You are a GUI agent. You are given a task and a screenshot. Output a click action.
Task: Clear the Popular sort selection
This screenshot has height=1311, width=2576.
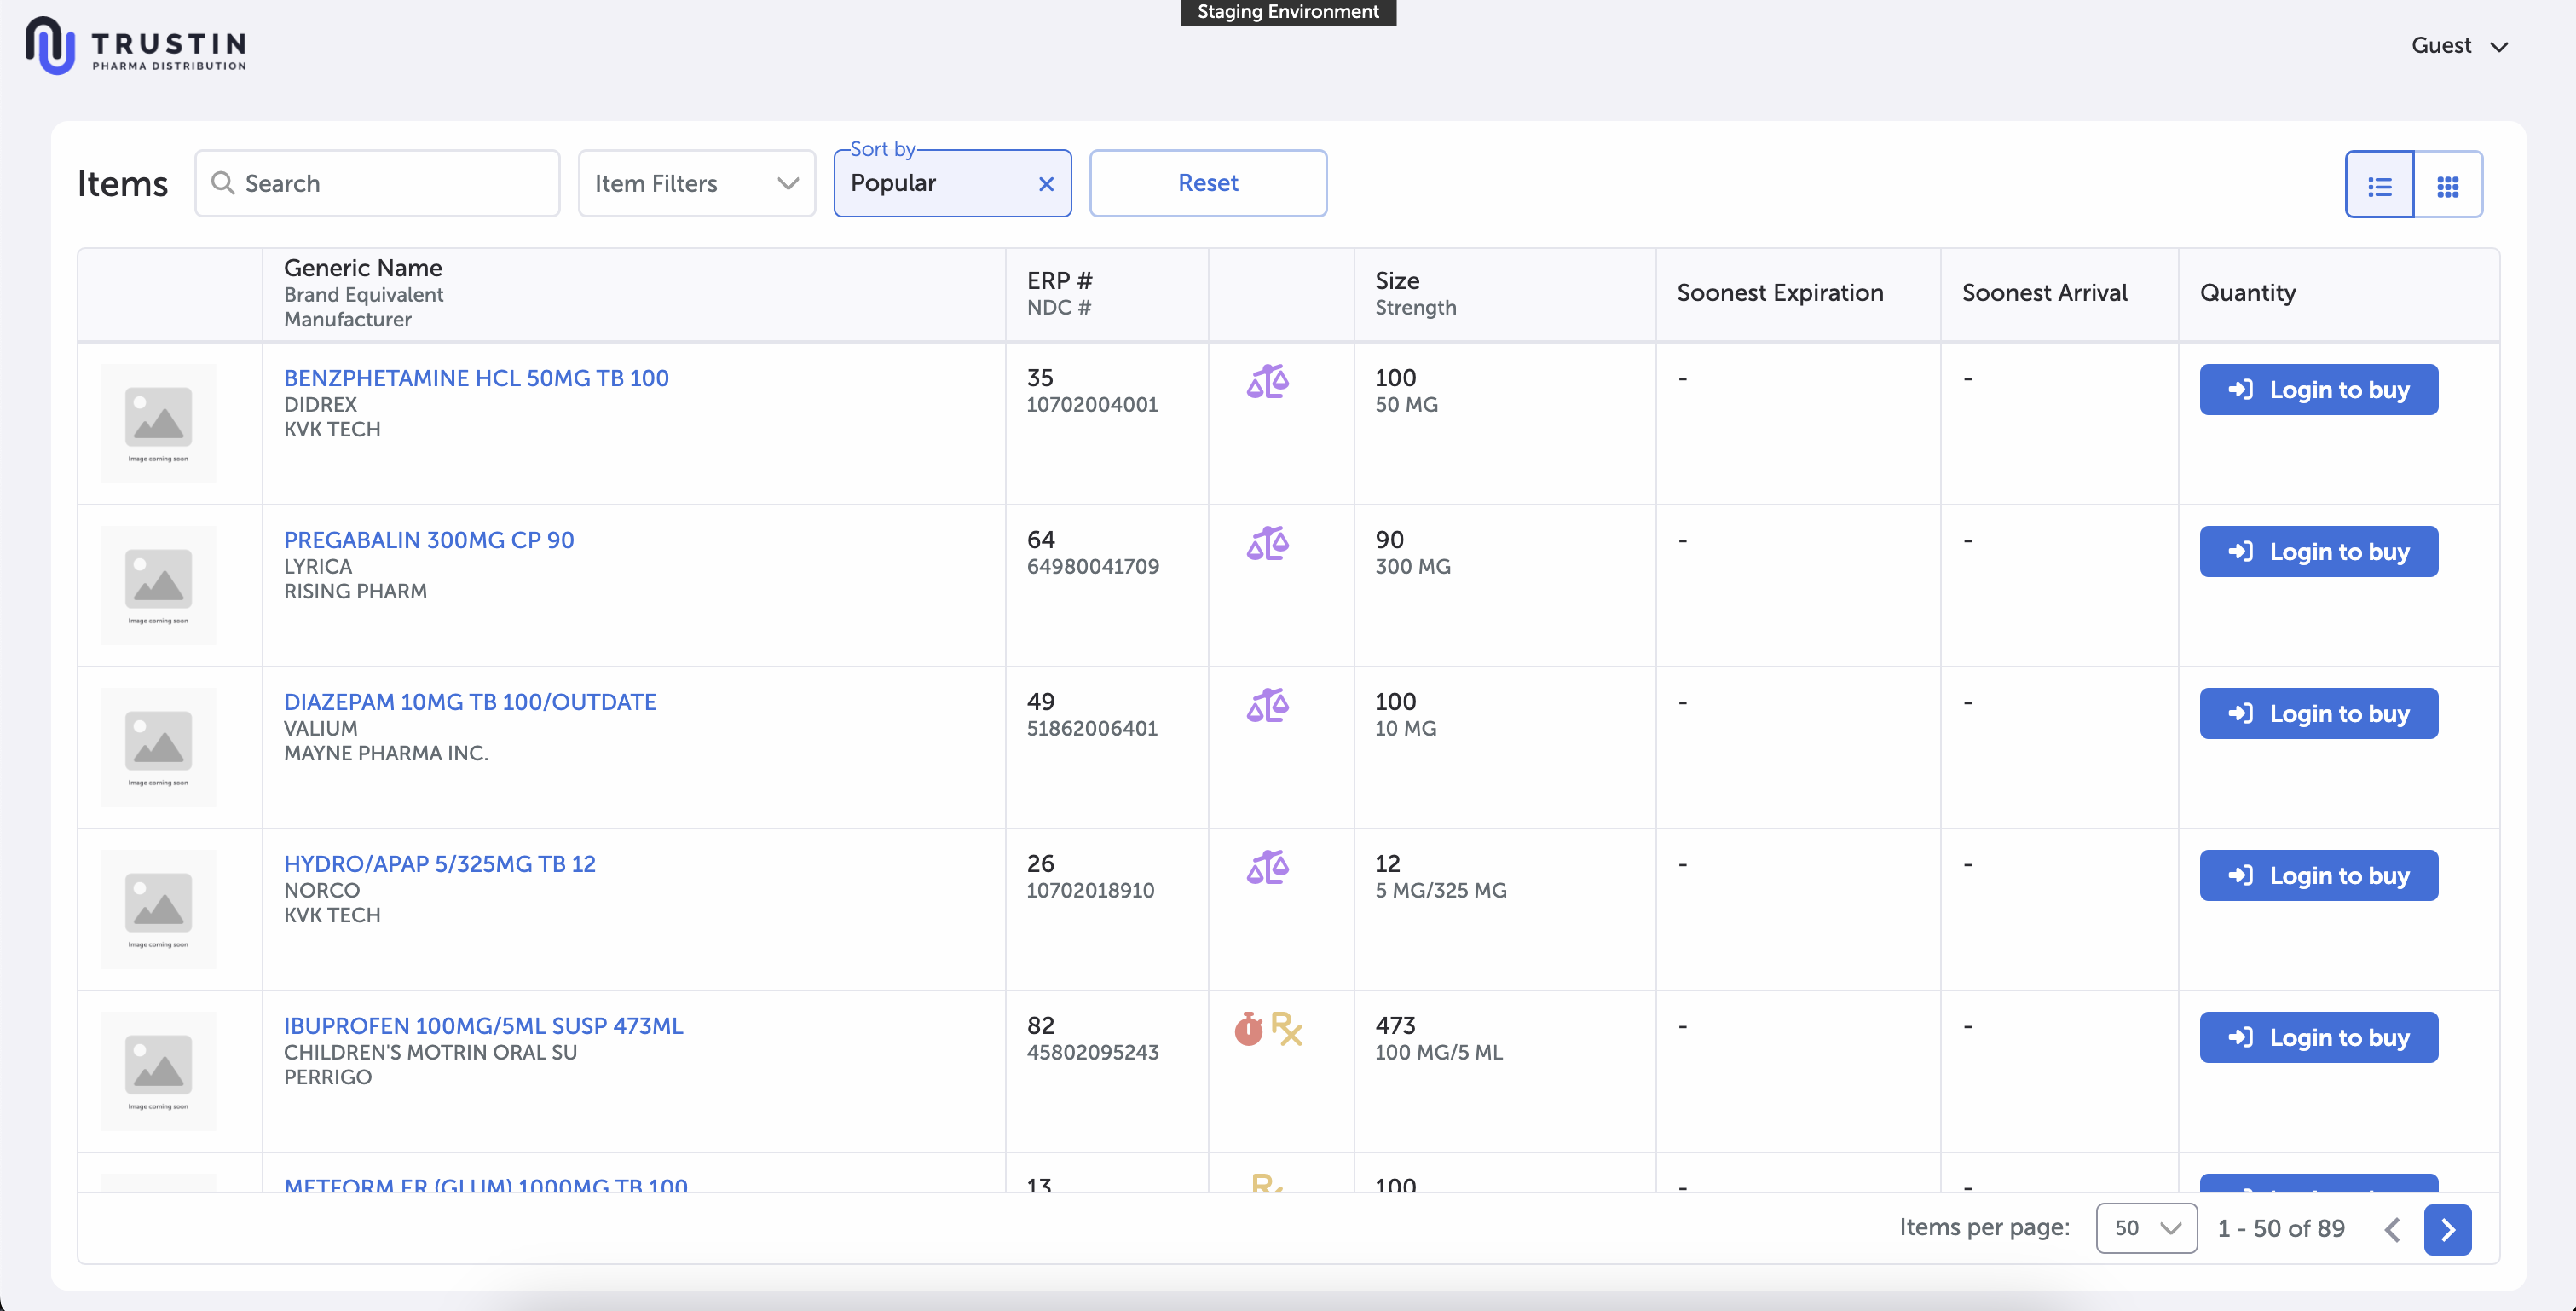coord(1046,184)
